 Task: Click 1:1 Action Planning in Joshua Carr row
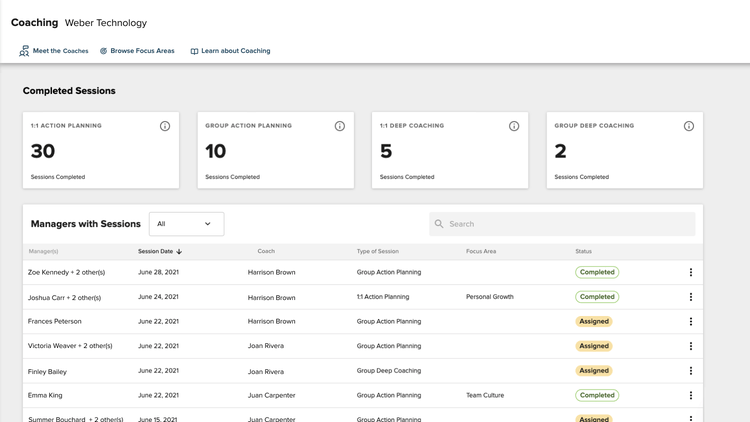click(383, 297)
